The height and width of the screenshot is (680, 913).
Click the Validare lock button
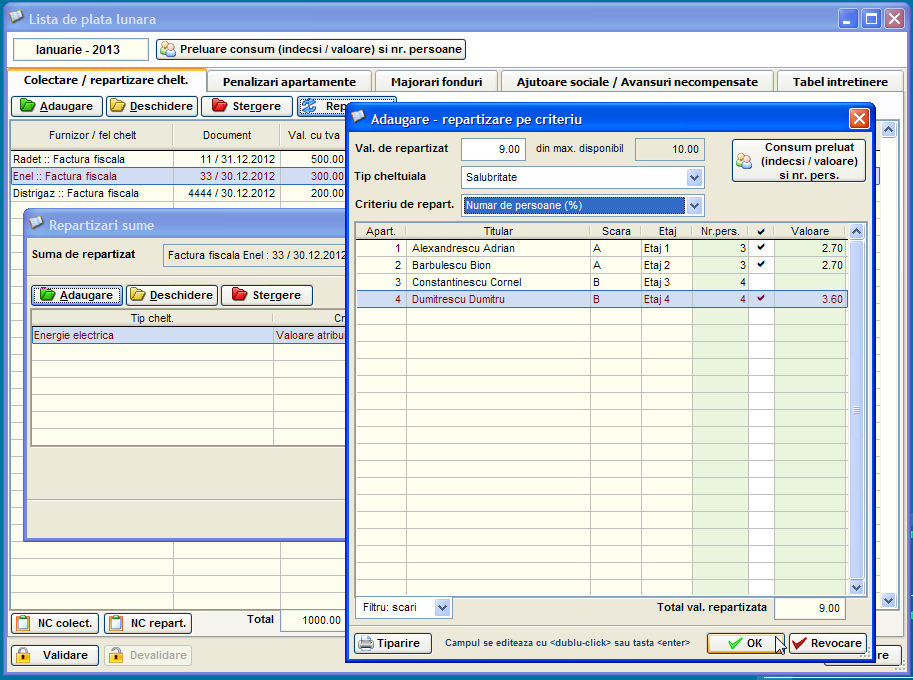(x=55, y=655)
